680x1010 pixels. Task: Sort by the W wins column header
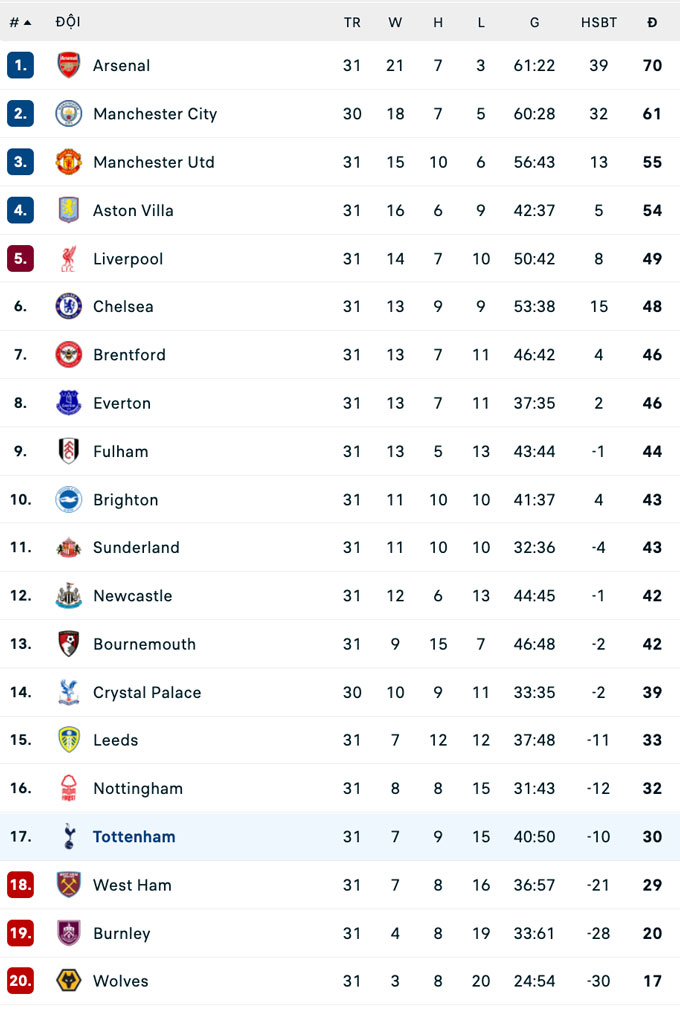click(x=395, y=22)
